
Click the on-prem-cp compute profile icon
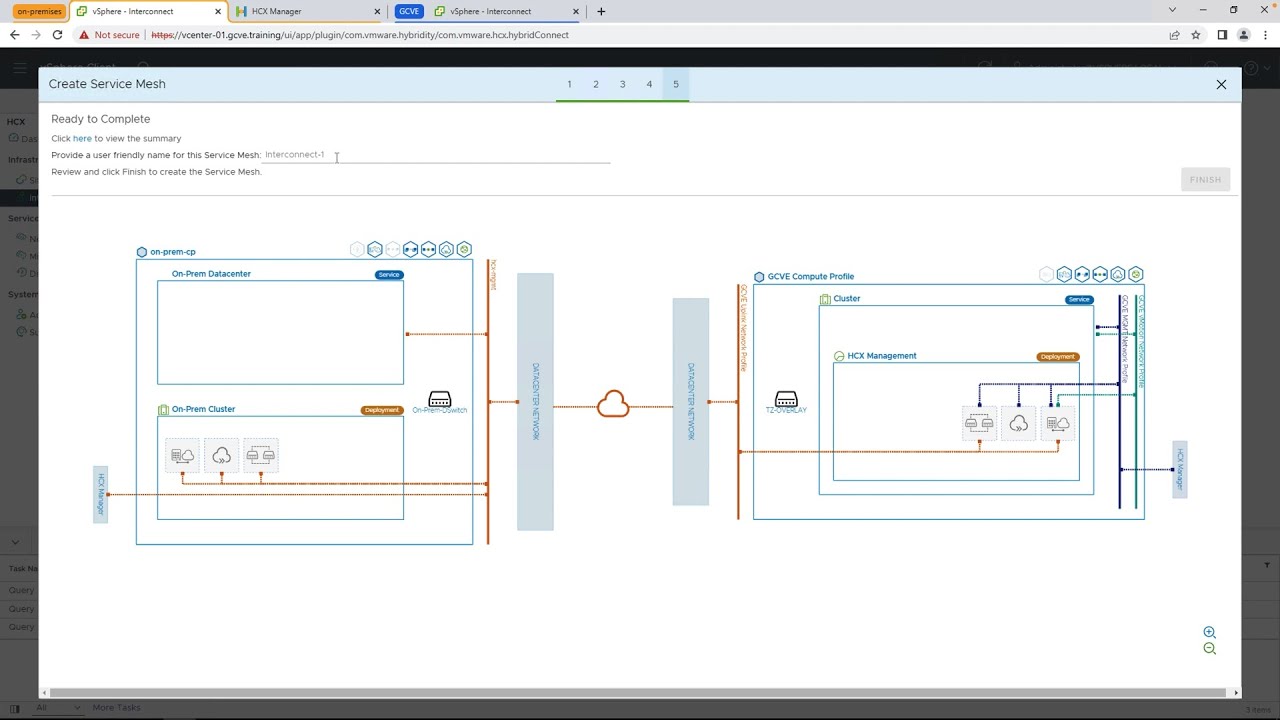coord(142,252)
